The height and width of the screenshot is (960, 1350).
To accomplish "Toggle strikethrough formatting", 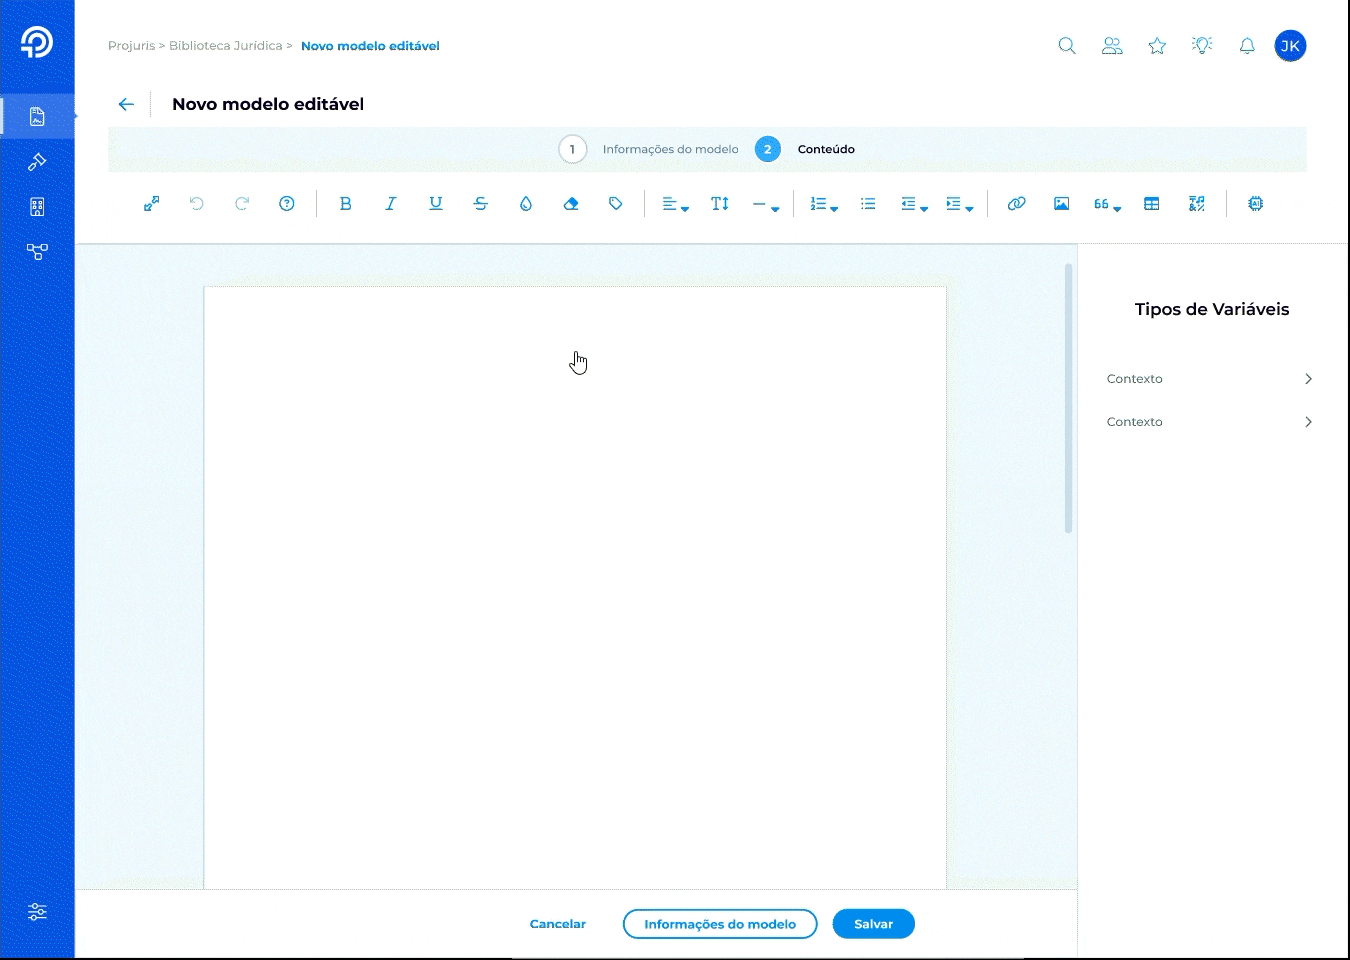I will coord(481,204).
